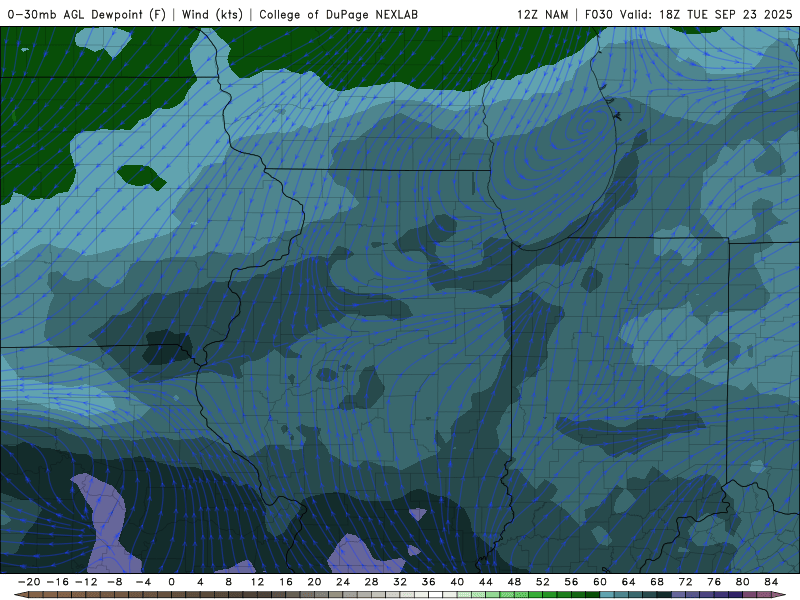Select the 'College of DuPage NEXLAB' label
Viewport: 800px width, 600px height.
coord(338,14)
